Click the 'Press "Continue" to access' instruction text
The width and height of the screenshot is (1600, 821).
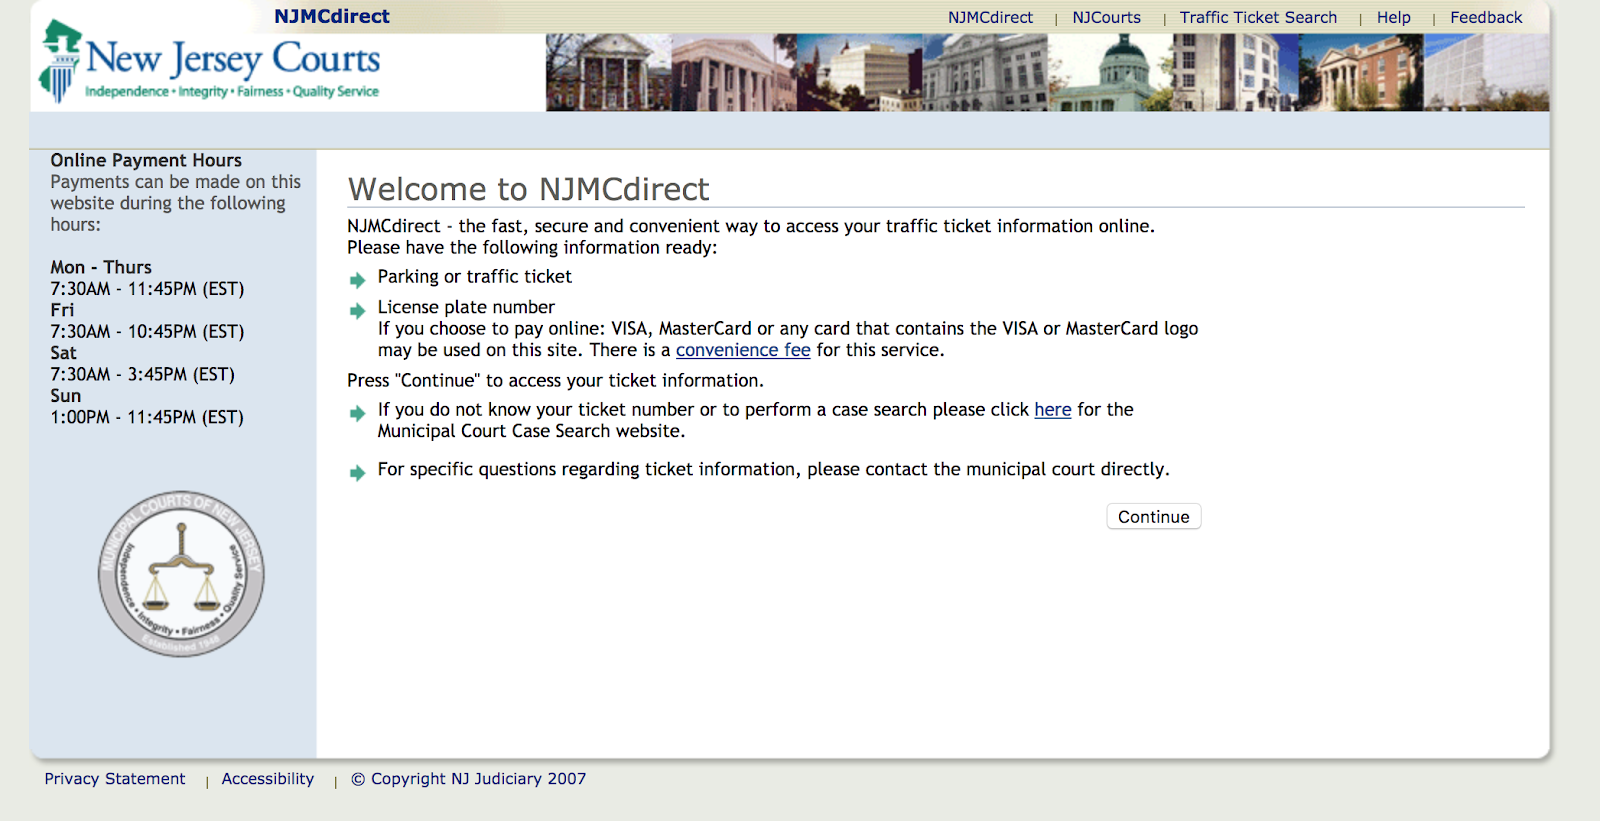[x=555, y=381]
